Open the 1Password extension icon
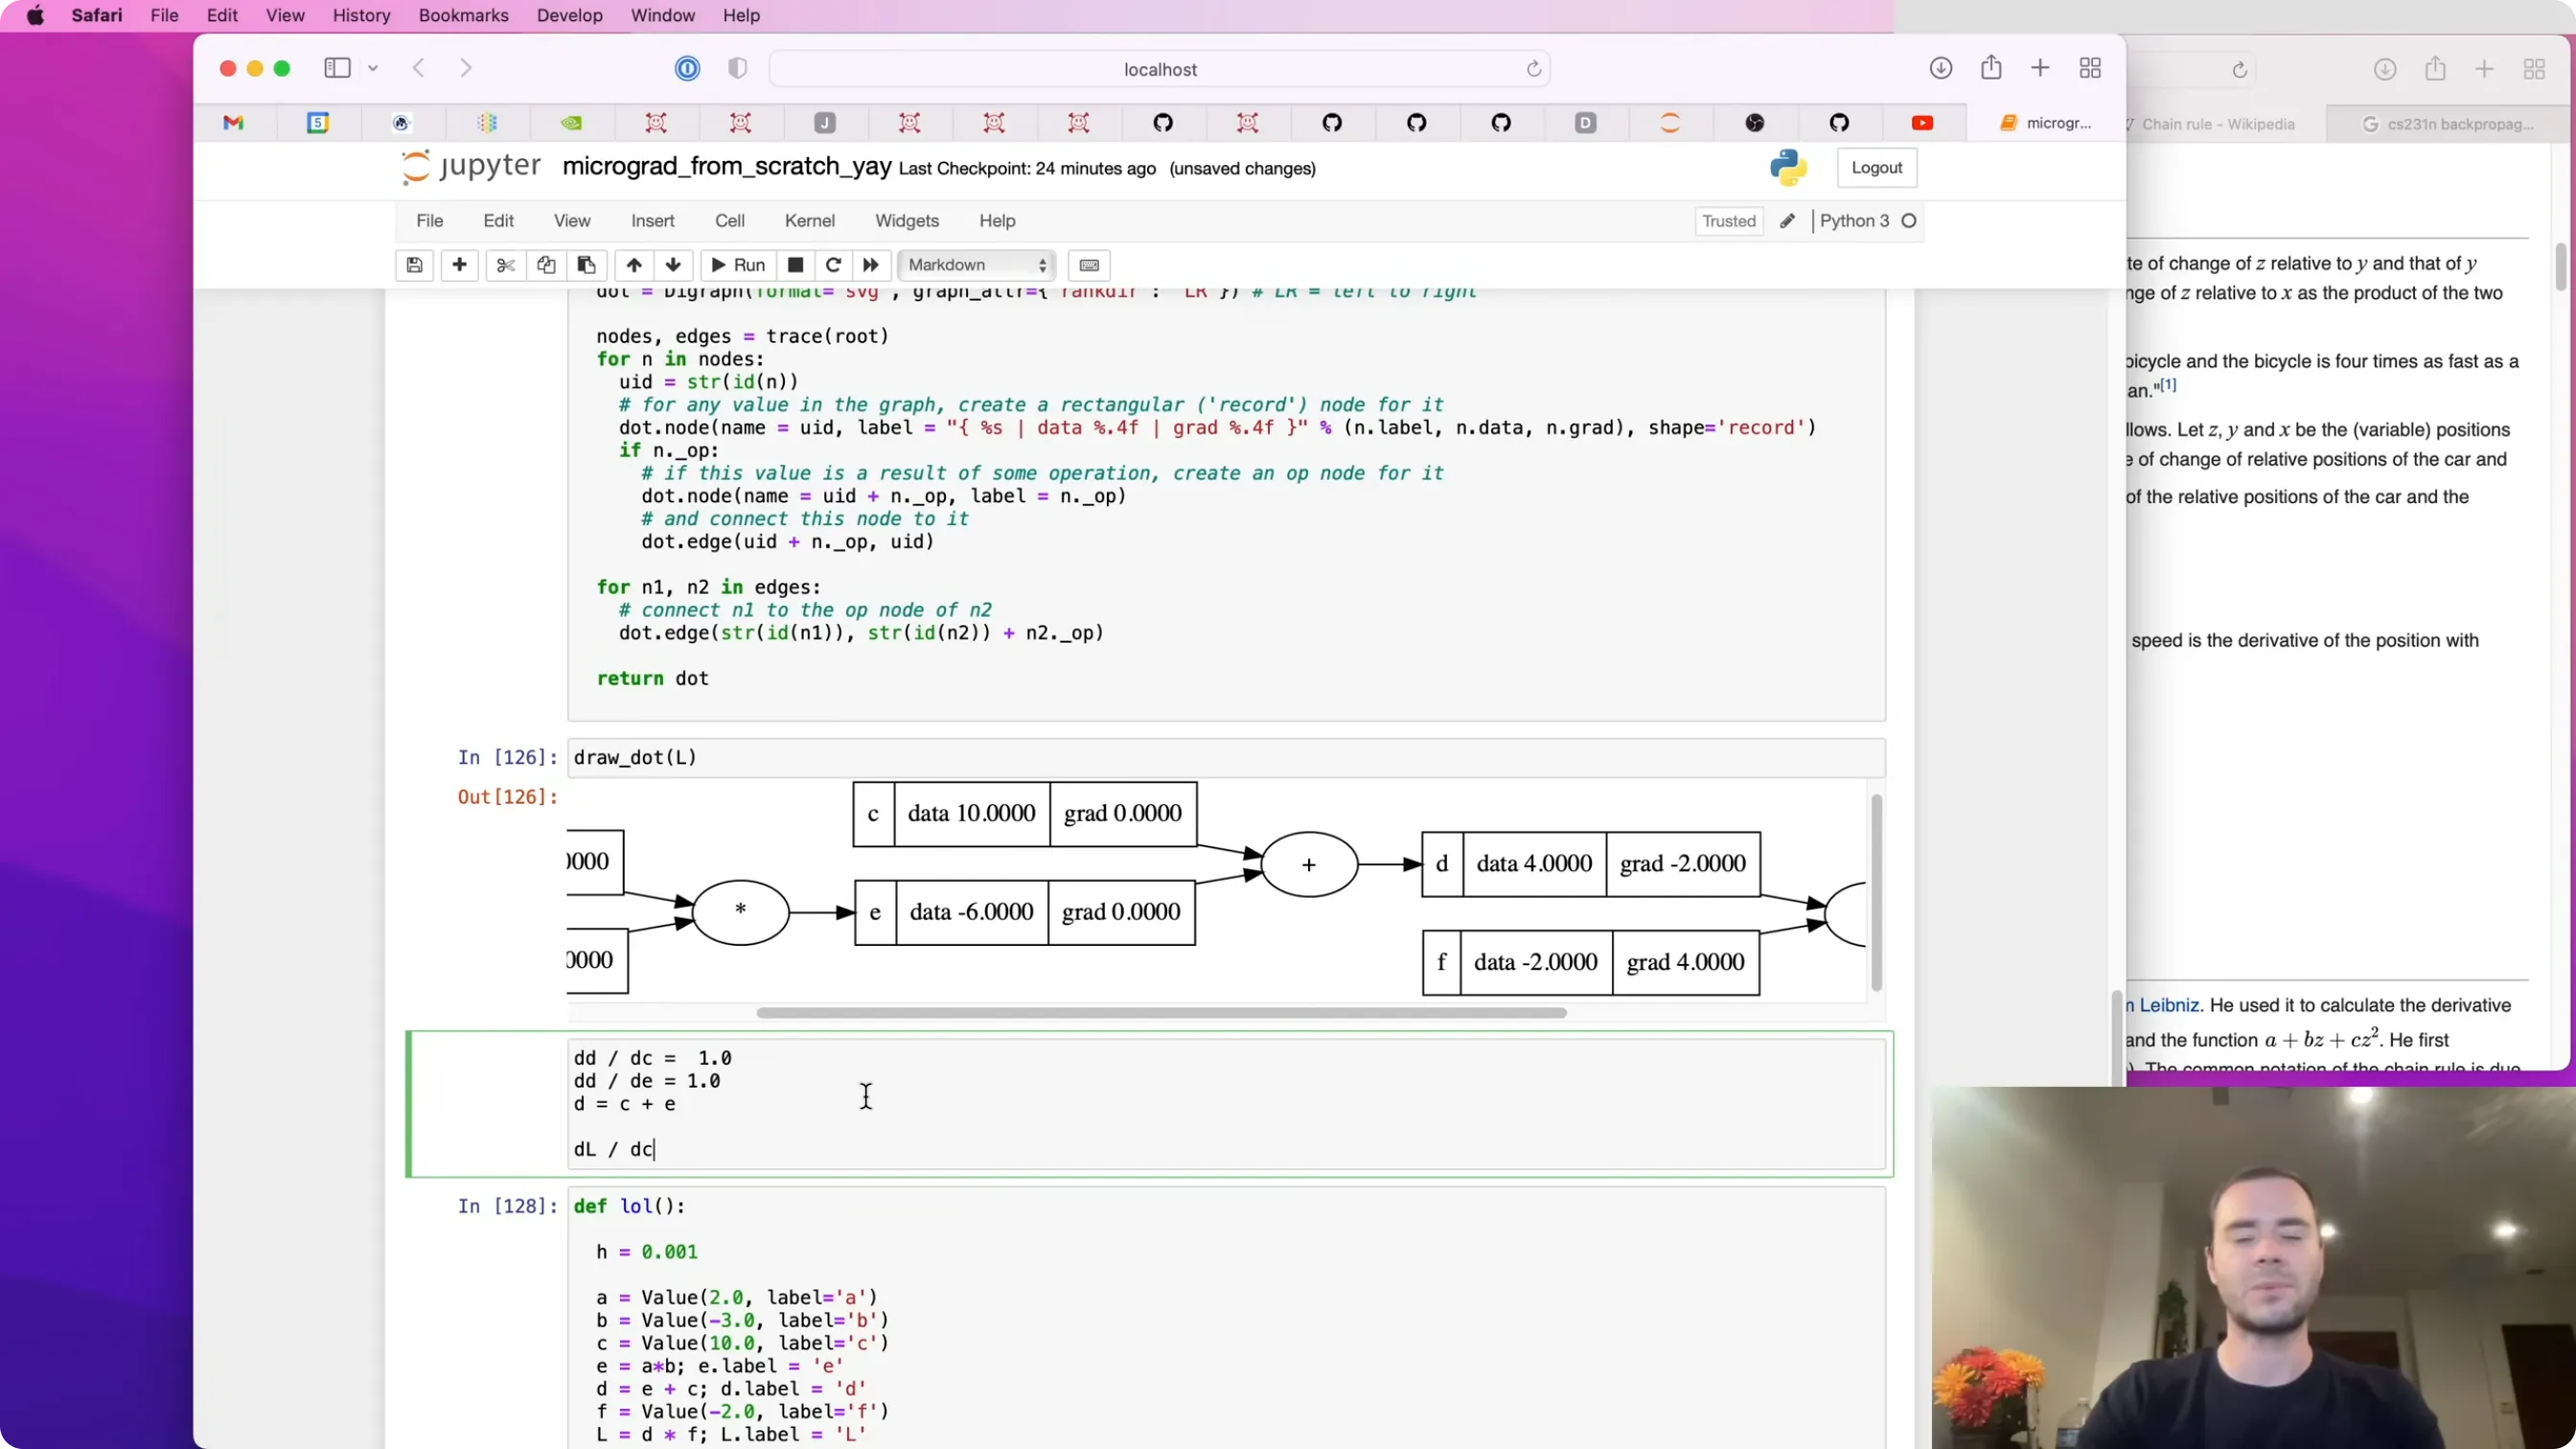The width and height of the screenshot is (2576, 1449). [x=687, y=68]
